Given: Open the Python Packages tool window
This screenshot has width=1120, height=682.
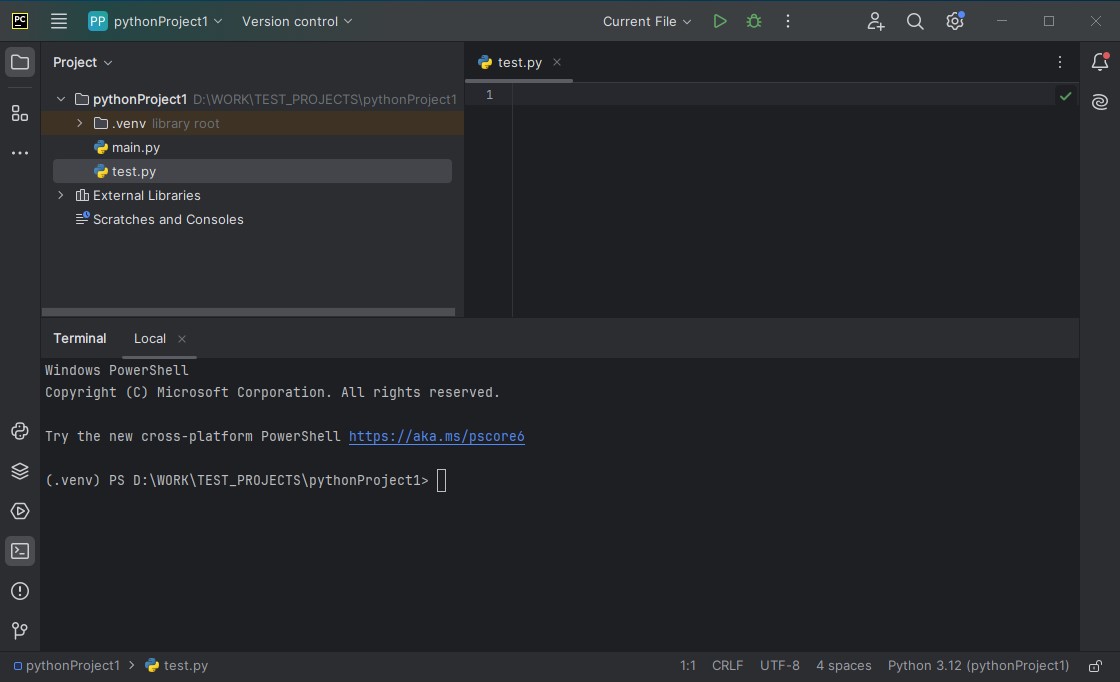Looking at the screenshot, I should (x=20, y=471).
